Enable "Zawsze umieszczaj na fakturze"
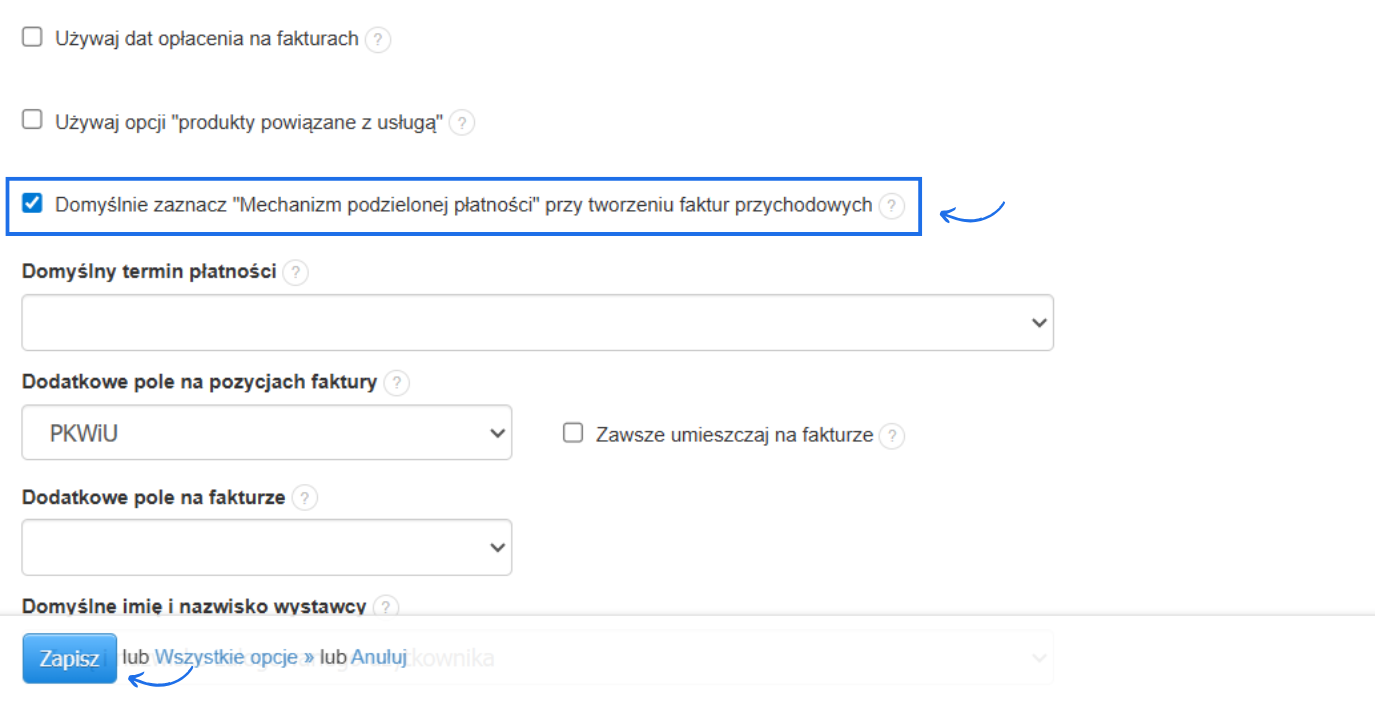This screenshot has width=1378, height=708. [x=572, y=431]
